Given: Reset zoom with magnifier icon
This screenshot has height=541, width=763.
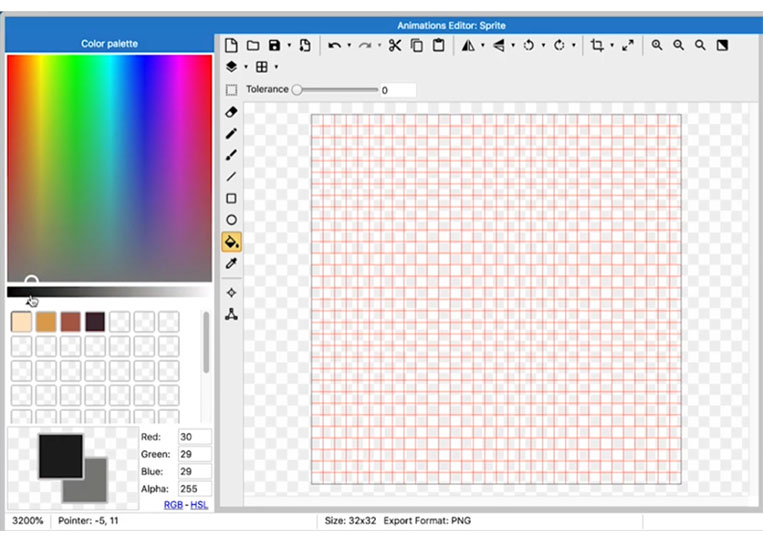Looking at the screenshot, I should 700,45.
